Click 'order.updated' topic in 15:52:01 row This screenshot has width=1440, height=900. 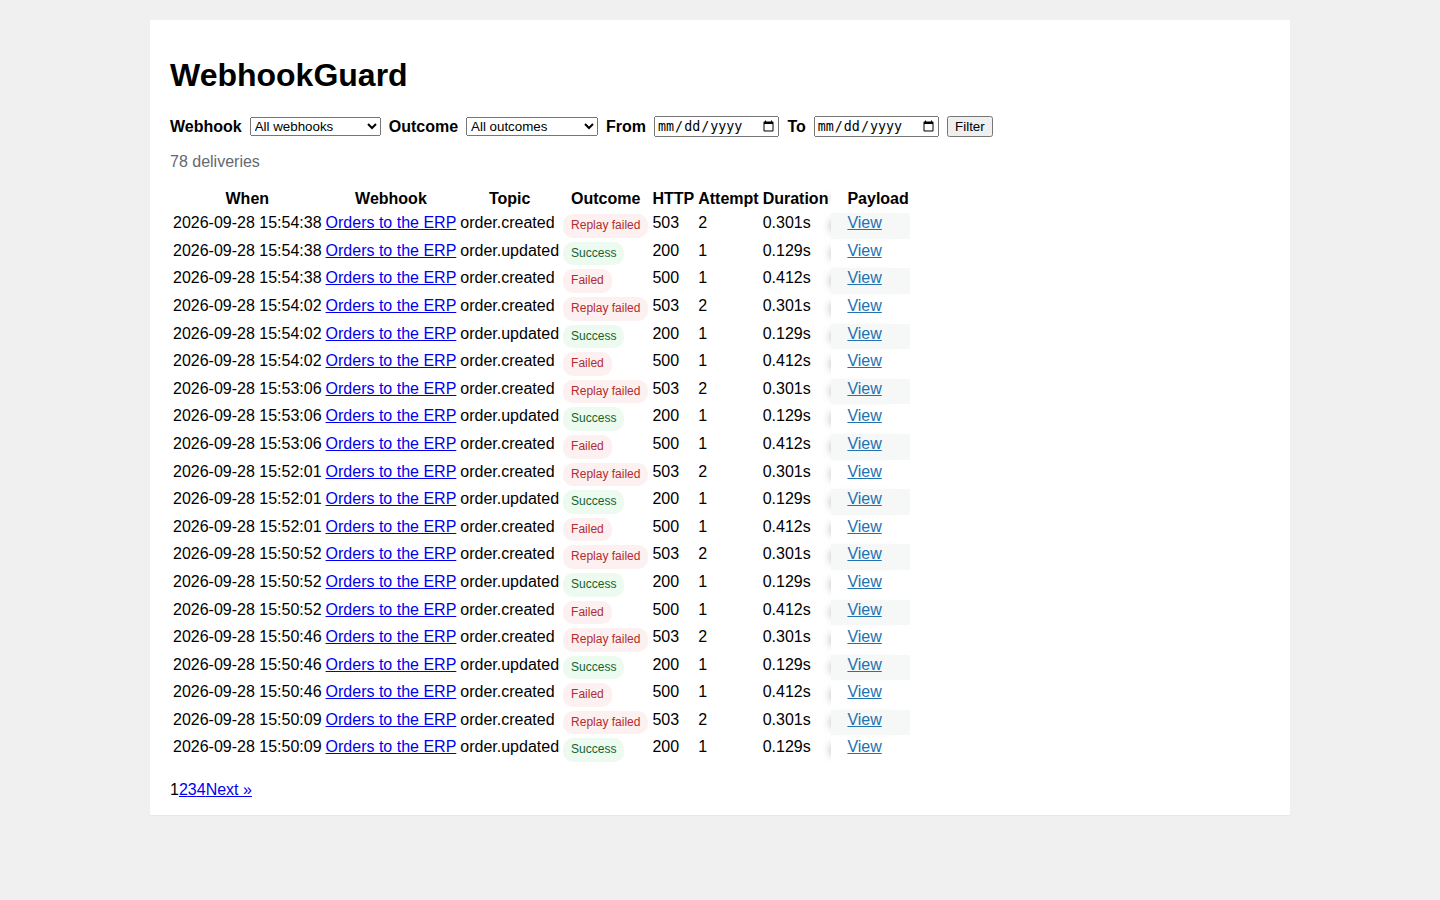coord(509,498)
